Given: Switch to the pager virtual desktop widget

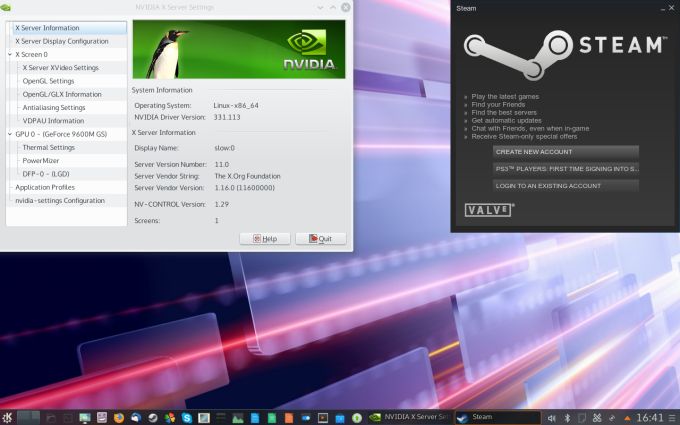Looking at the screenshot, I should [x=29, y=418].
